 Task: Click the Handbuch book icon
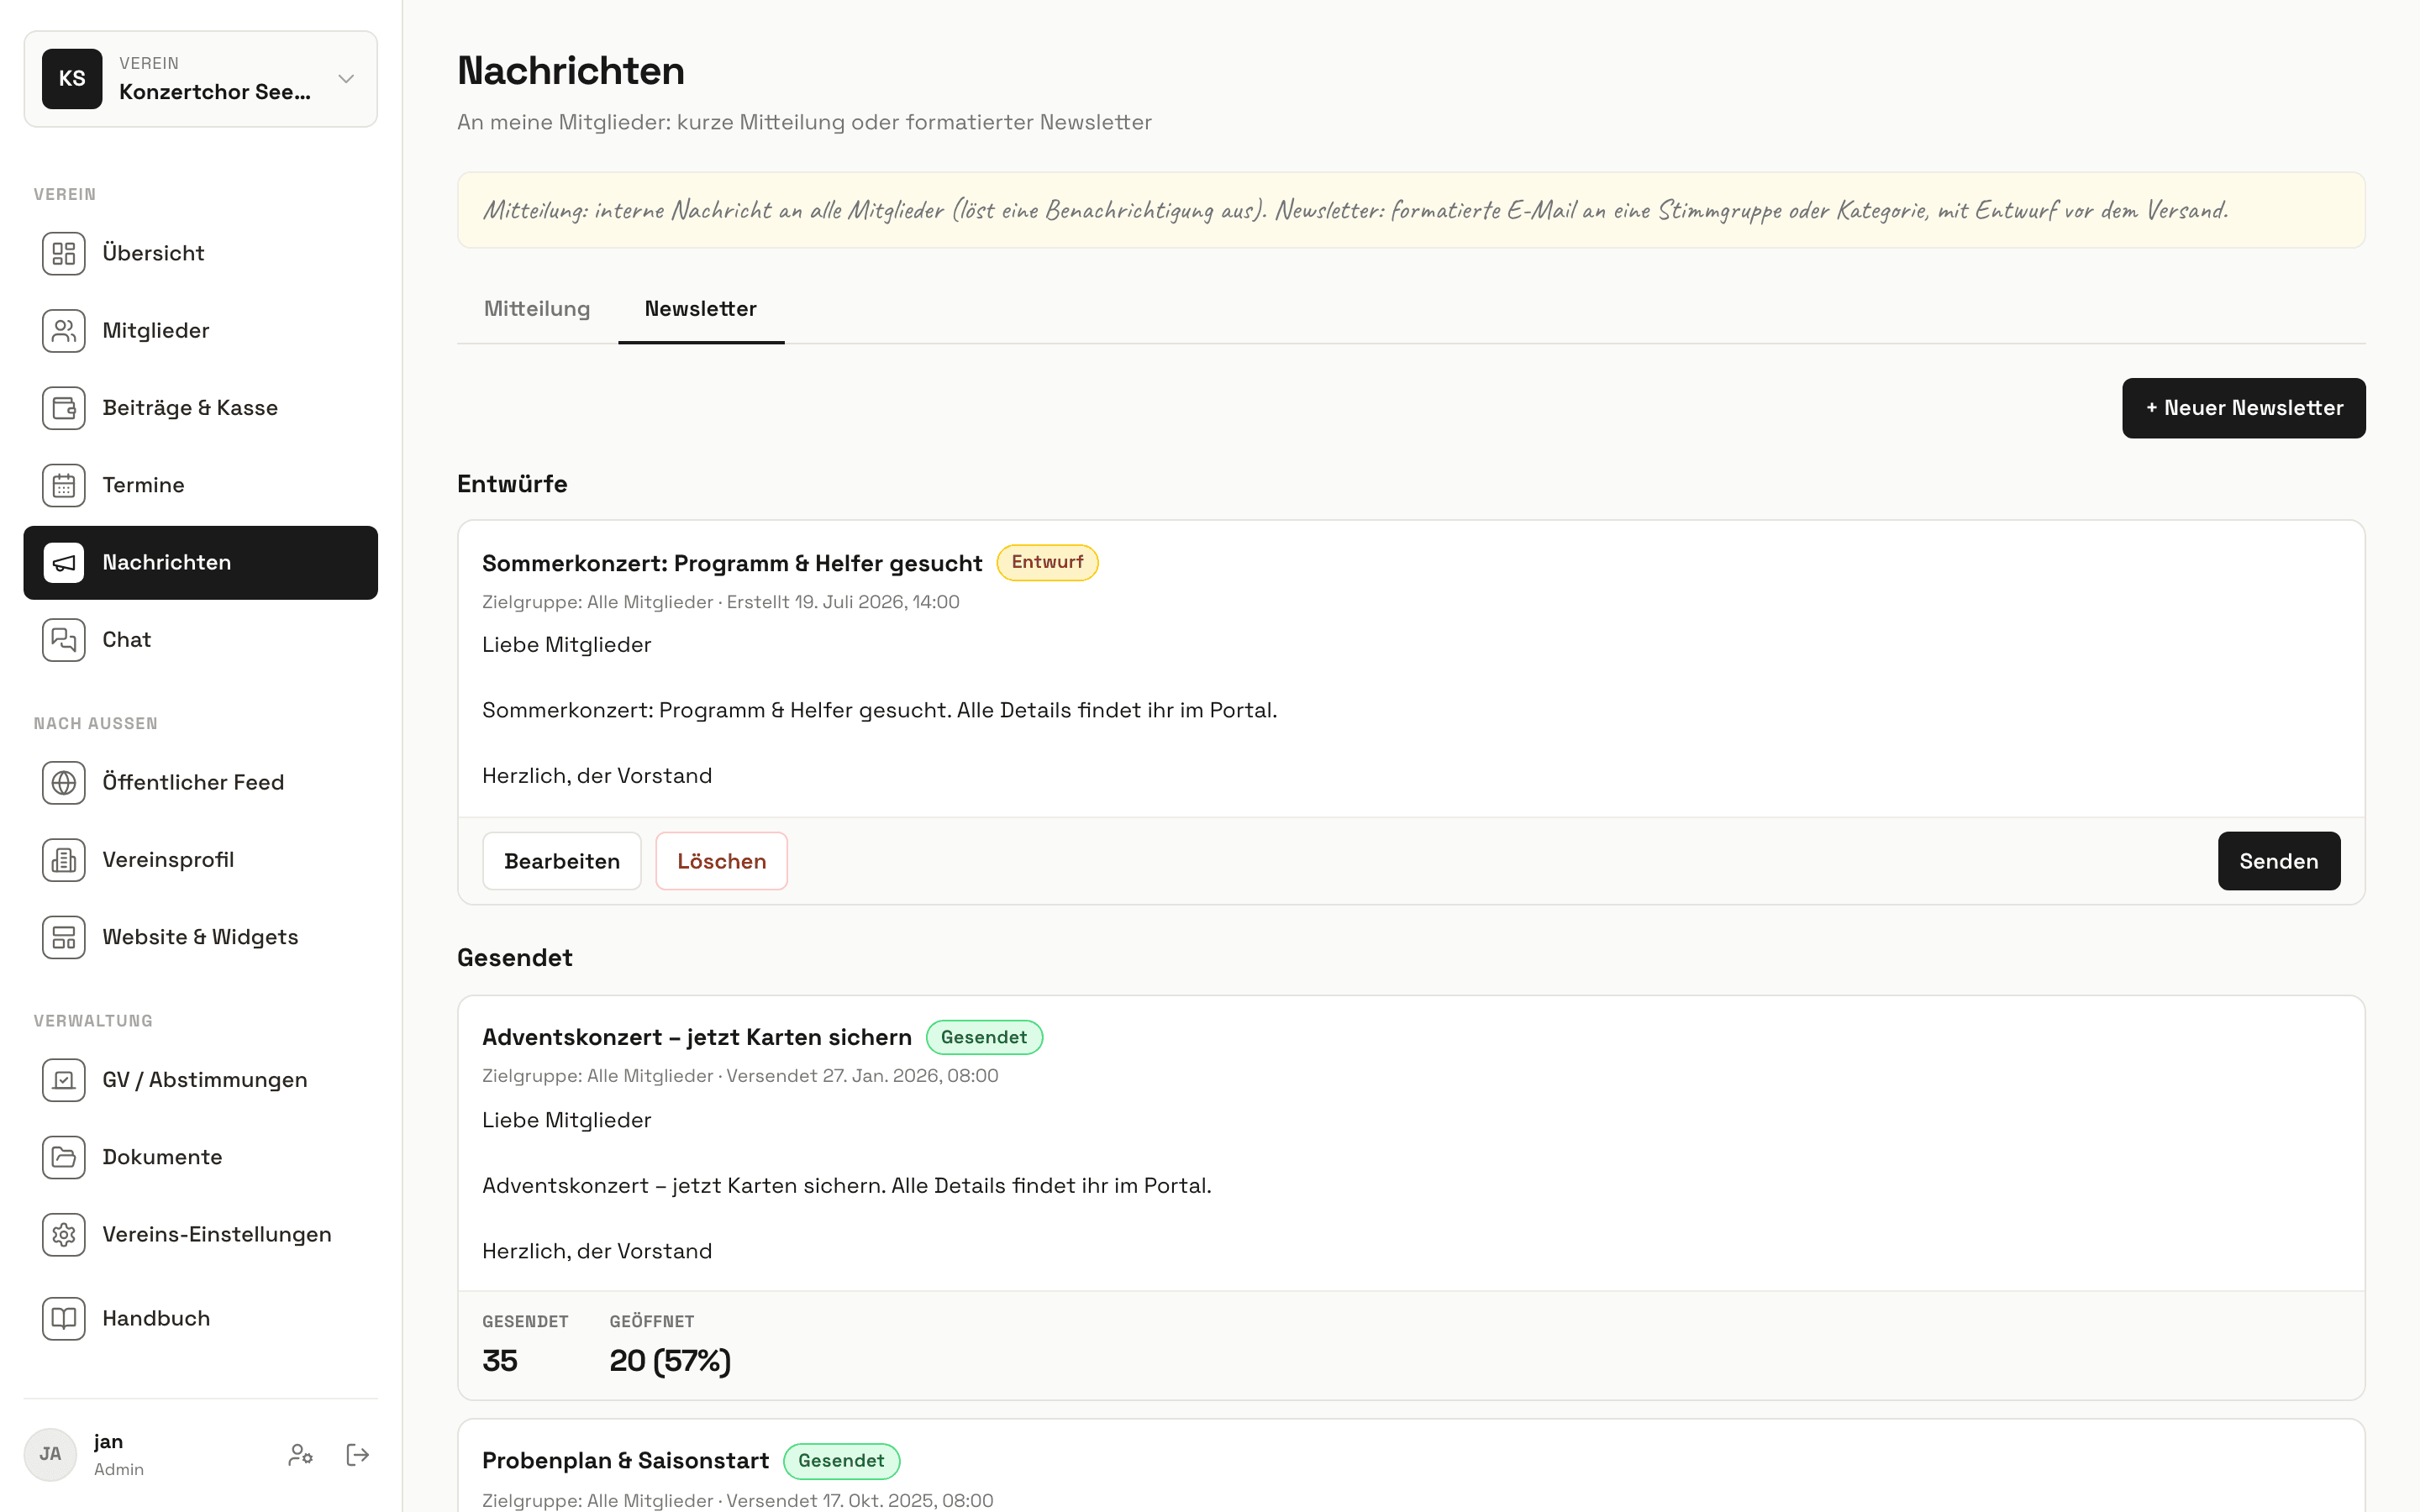(64, 1319)
